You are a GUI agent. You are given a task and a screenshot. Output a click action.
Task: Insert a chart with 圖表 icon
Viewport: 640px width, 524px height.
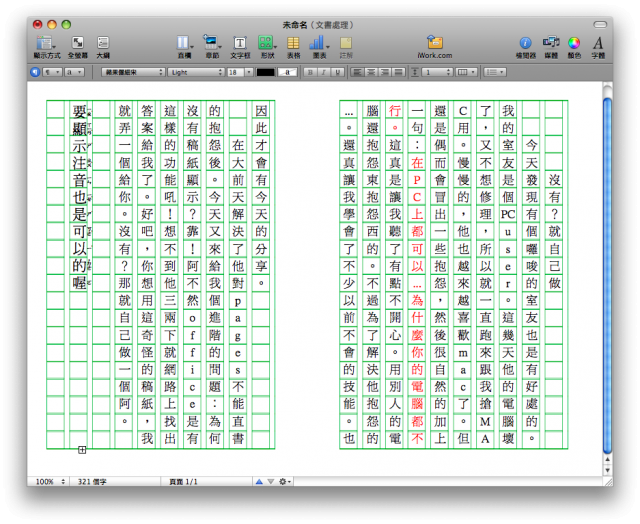(319, 47)
